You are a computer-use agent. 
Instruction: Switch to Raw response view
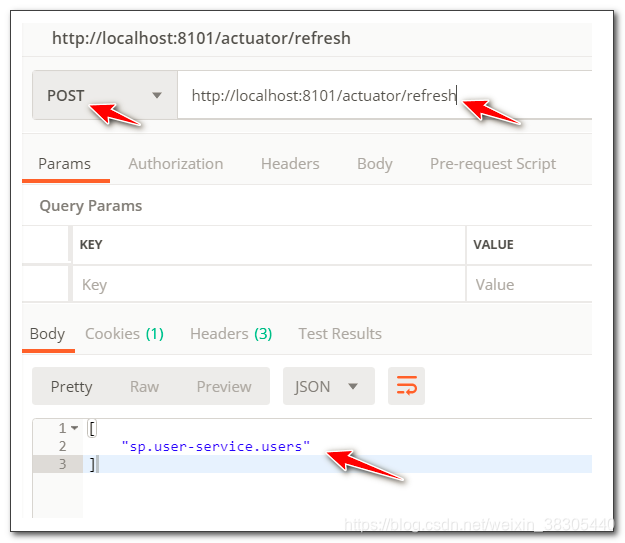[x=144, y=387]
